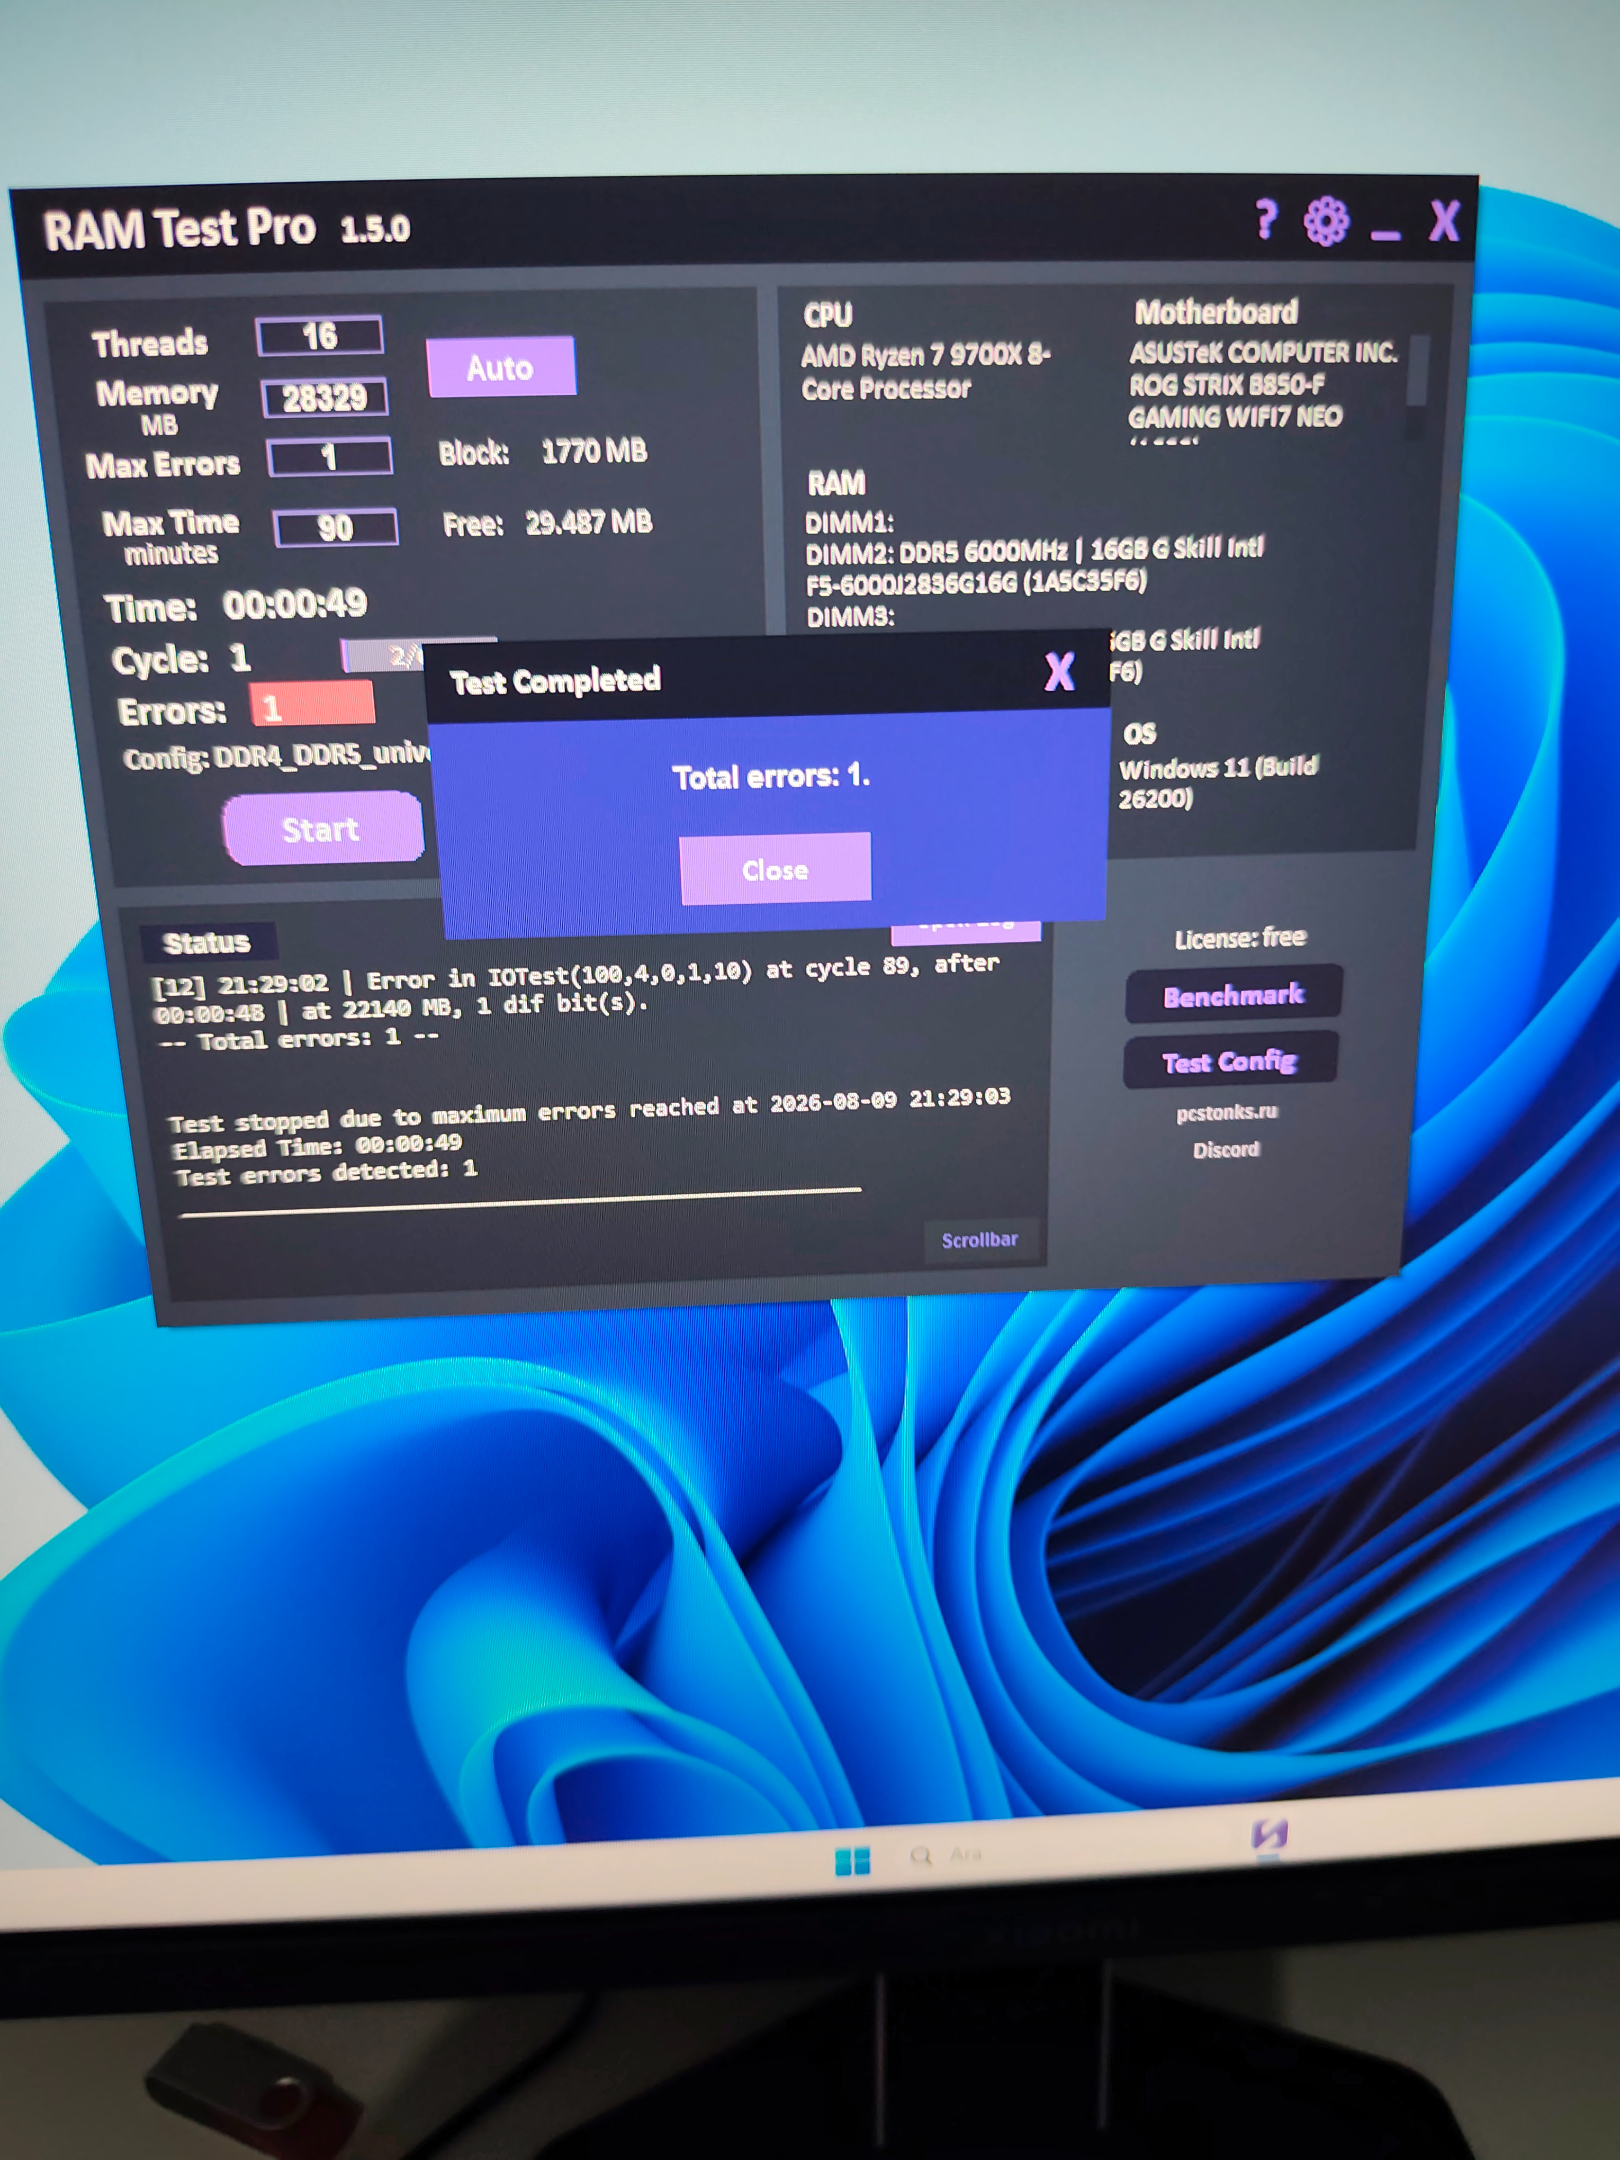Click the 'Test Completed' dialog title
This screenshot has width=1620, height=2160.
555,681
